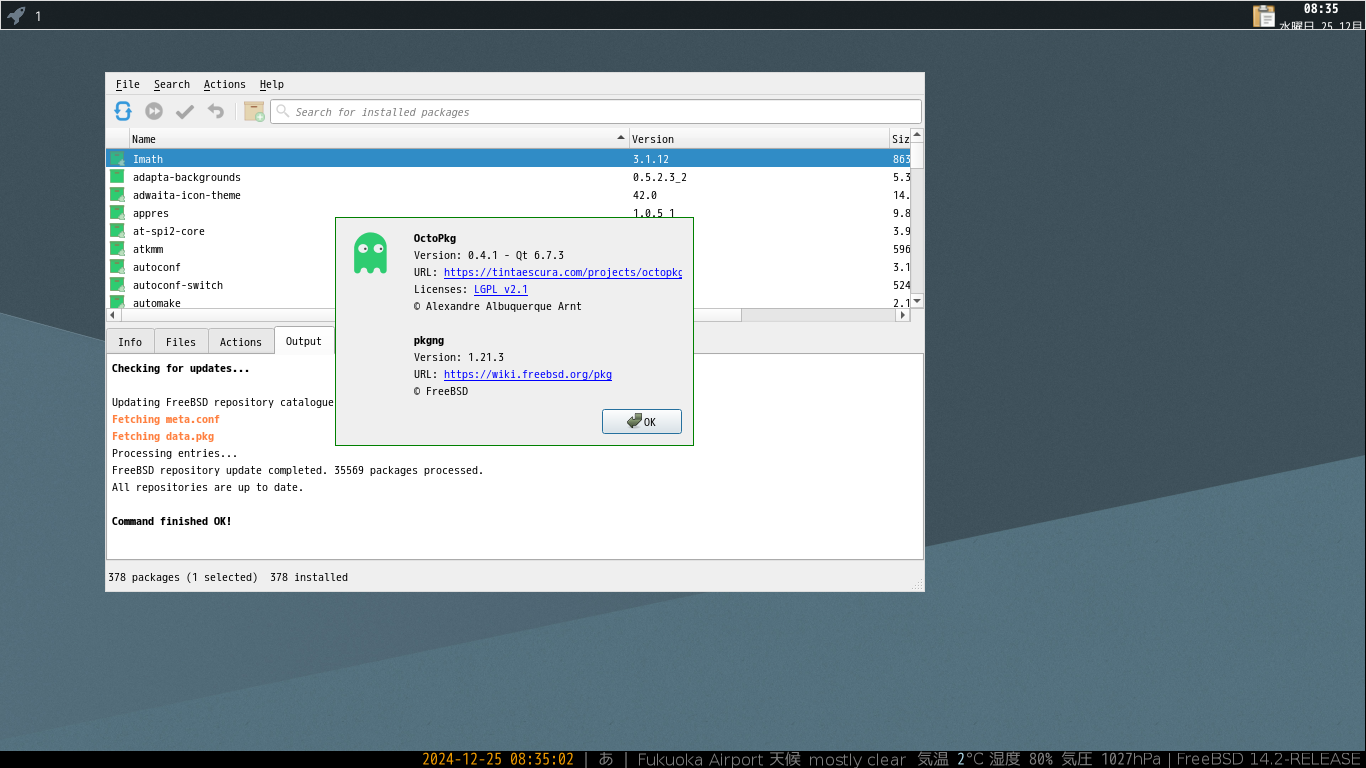Focus the Search for installed packages field
Screen dimensions: 1366x768
coord(600,112)
